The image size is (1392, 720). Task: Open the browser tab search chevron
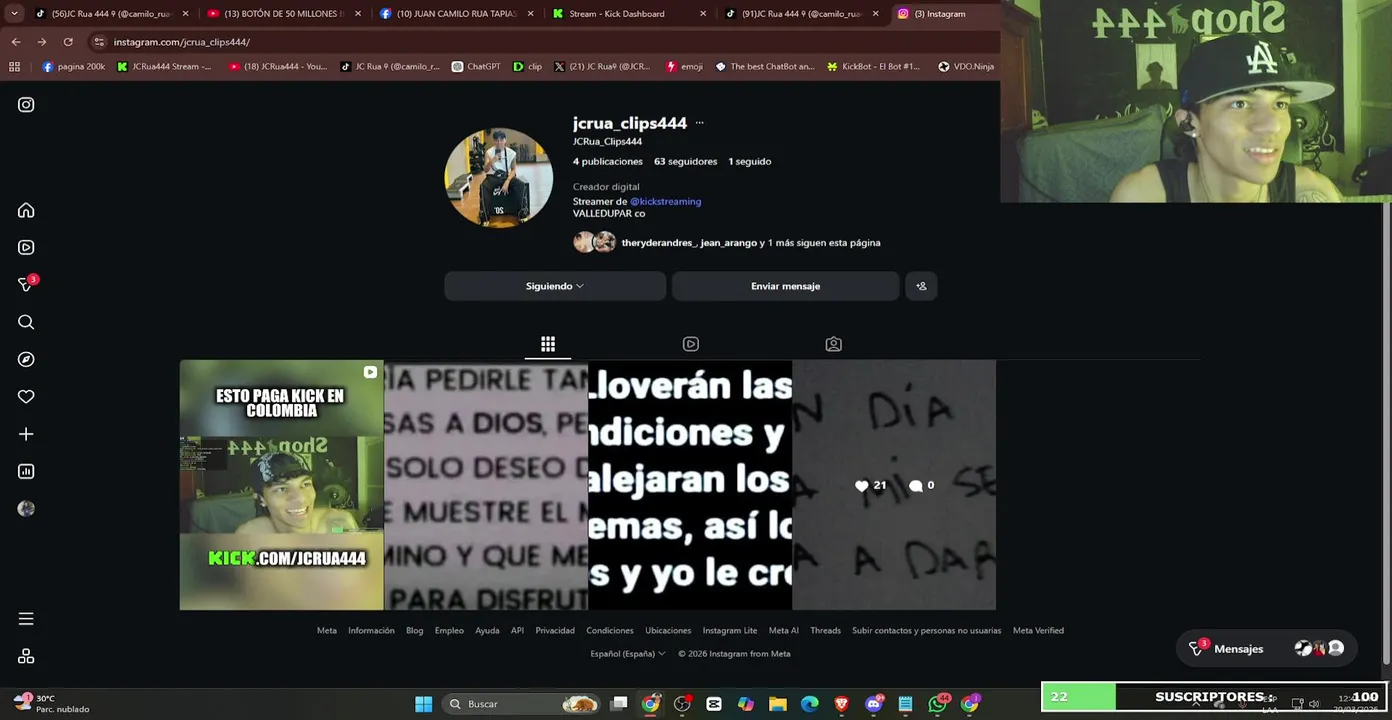pos(14,14)
